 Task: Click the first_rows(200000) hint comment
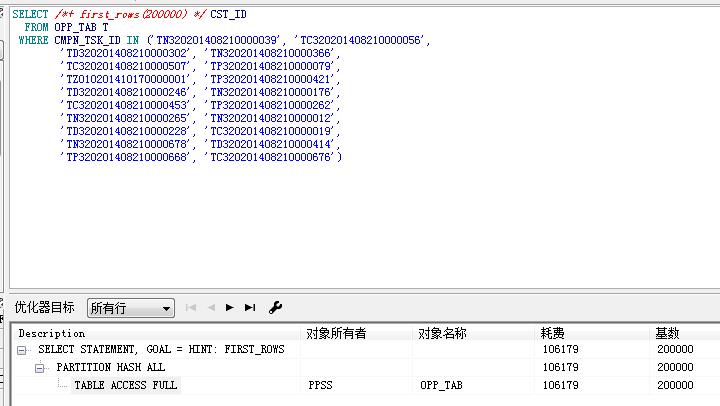(131, 14)
